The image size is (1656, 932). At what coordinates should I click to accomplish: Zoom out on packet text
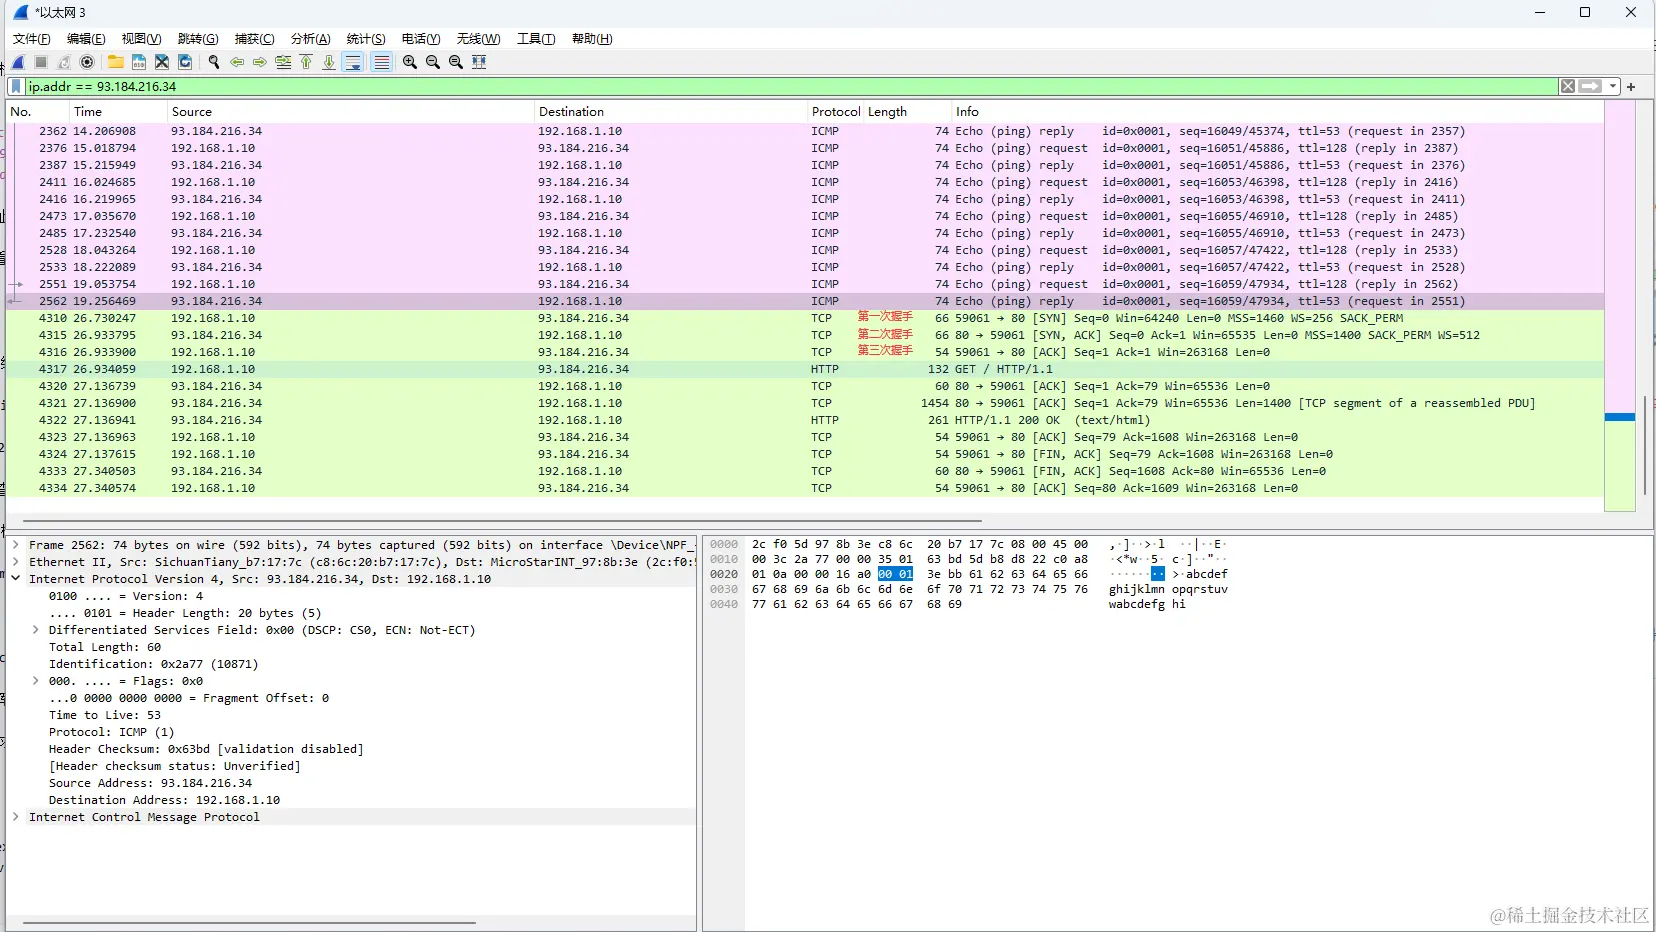click(433, 62)
